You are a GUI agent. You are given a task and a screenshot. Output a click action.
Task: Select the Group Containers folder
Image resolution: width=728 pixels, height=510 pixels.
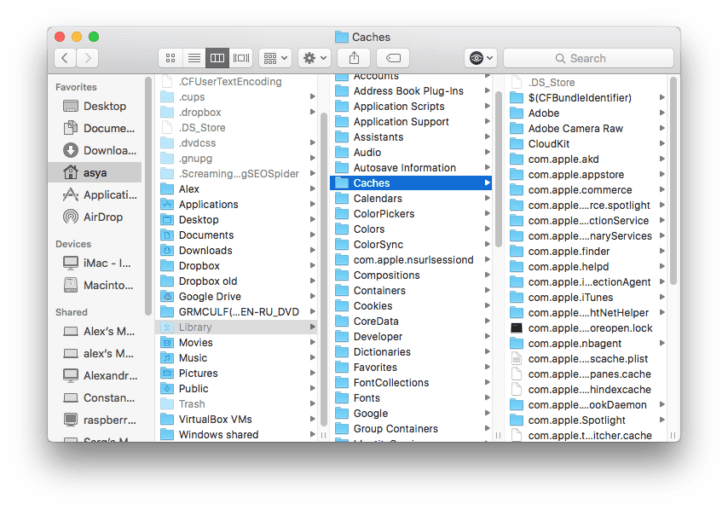(x=411, y=428)
